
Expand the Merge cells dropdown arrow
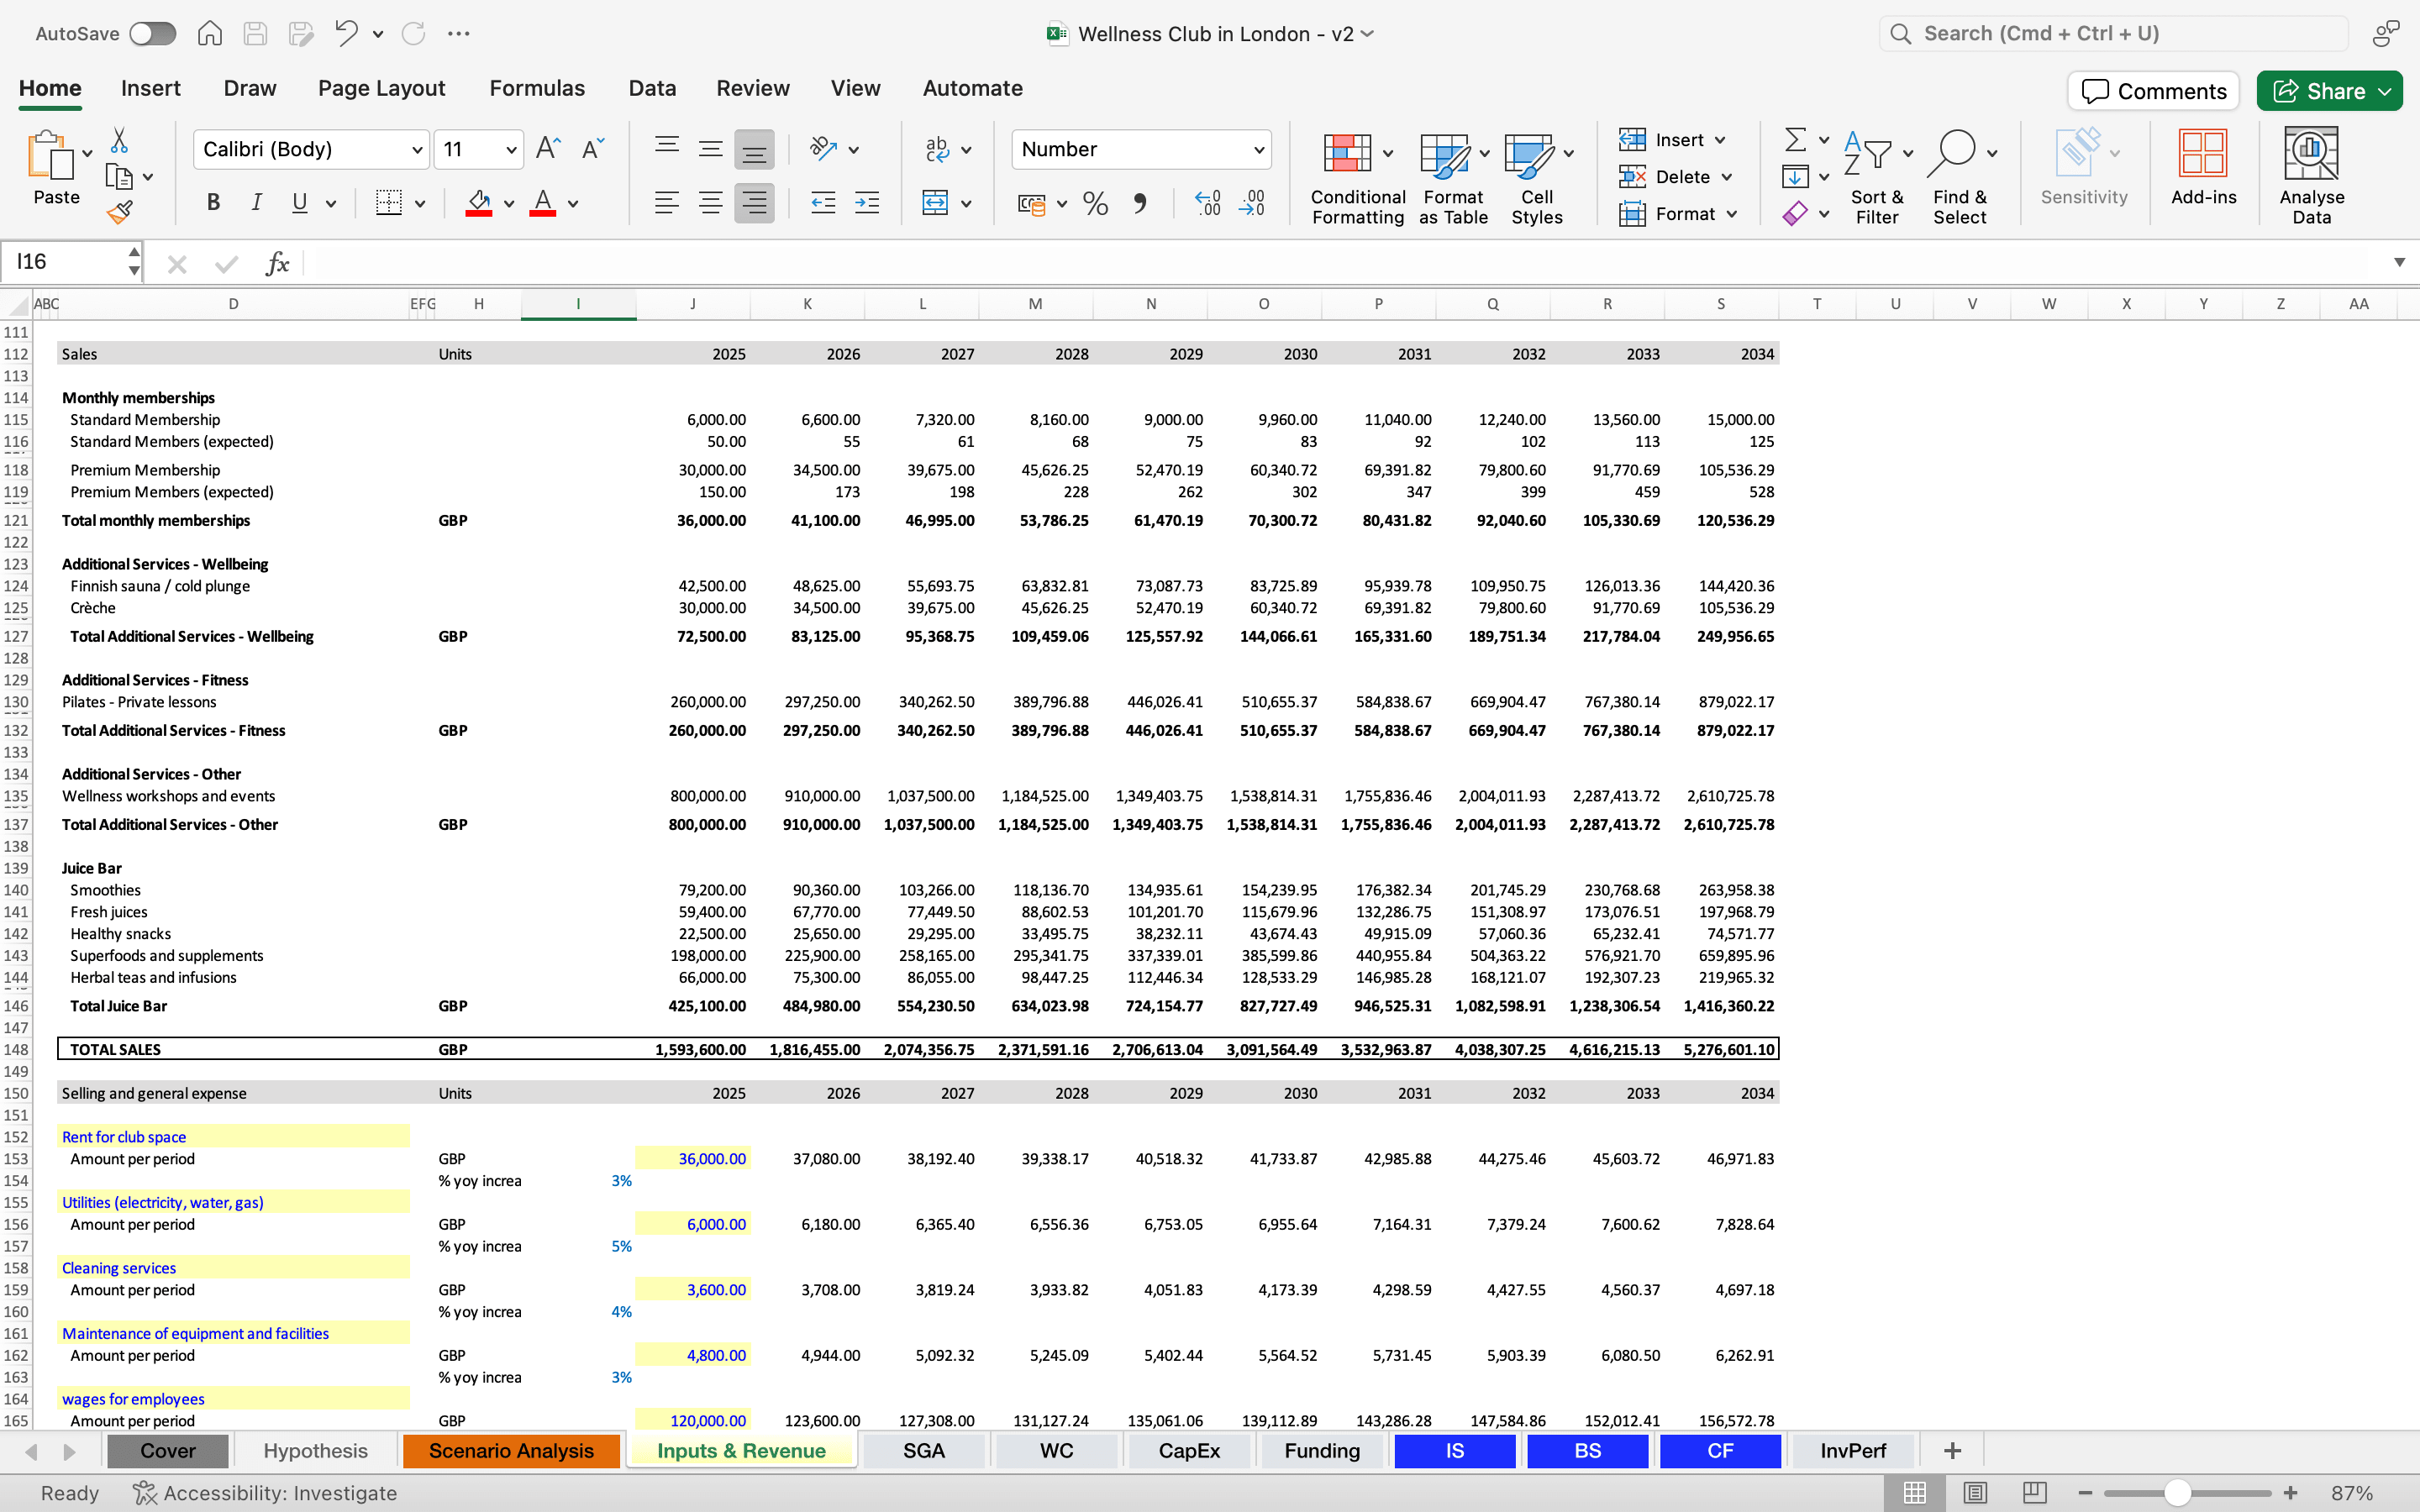966,204
